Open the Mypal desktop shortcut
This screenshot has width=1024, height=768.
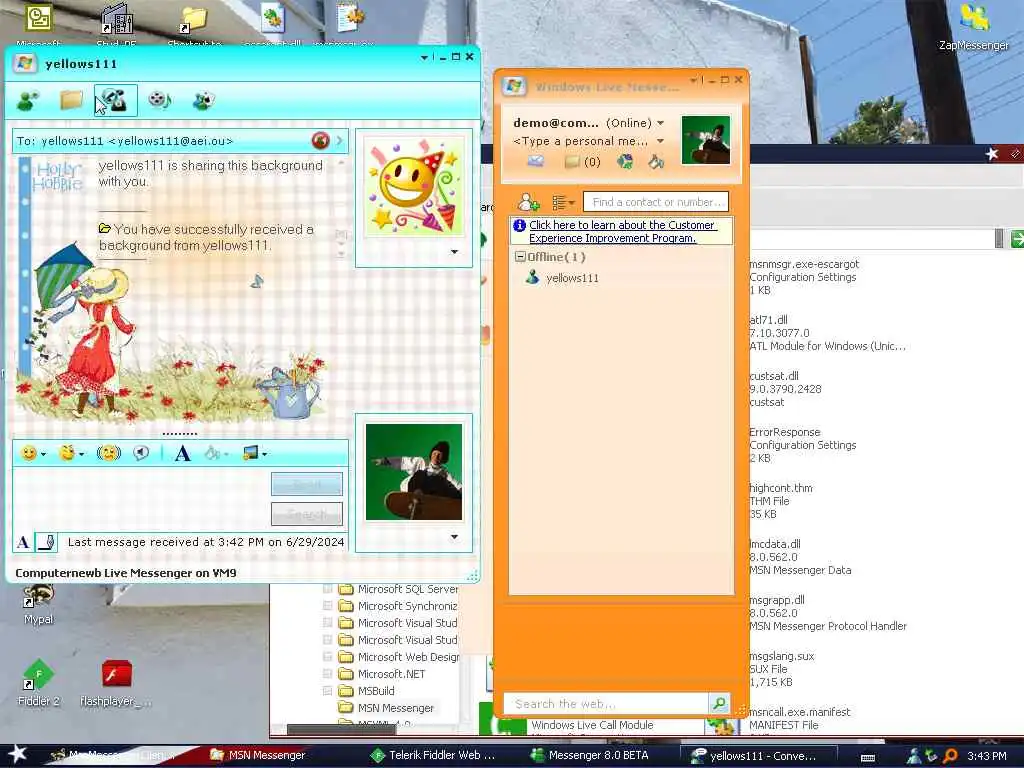pos(39,605)
